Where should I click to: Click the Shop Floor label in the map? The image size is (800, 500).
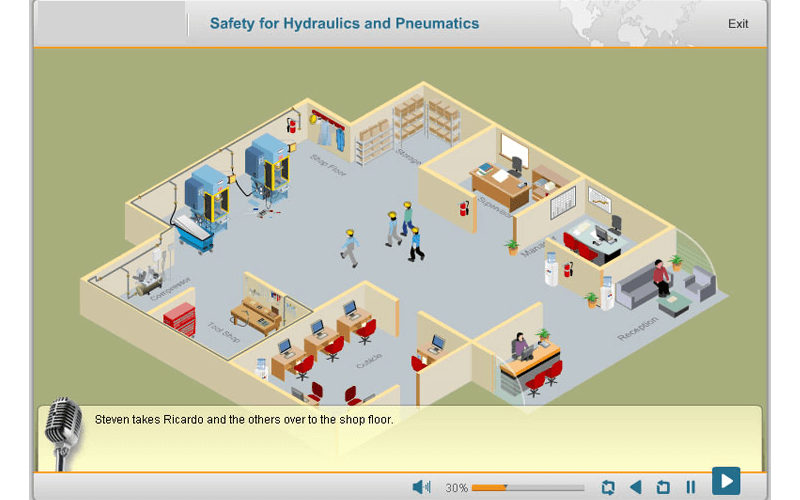(327, 162)
